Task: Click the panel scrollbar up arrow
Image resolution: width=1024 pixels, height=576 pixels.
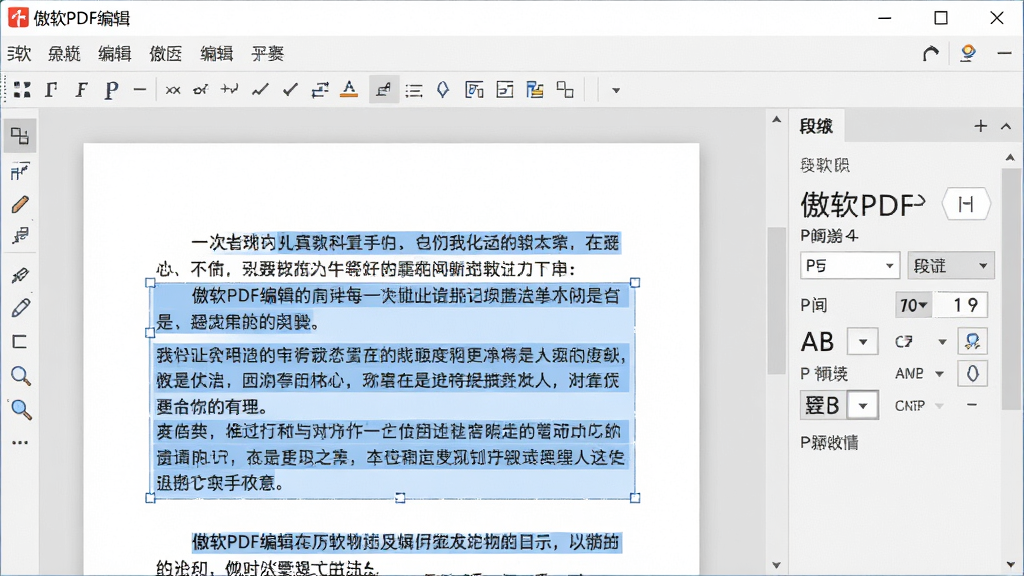Action: coord(1010,157)
